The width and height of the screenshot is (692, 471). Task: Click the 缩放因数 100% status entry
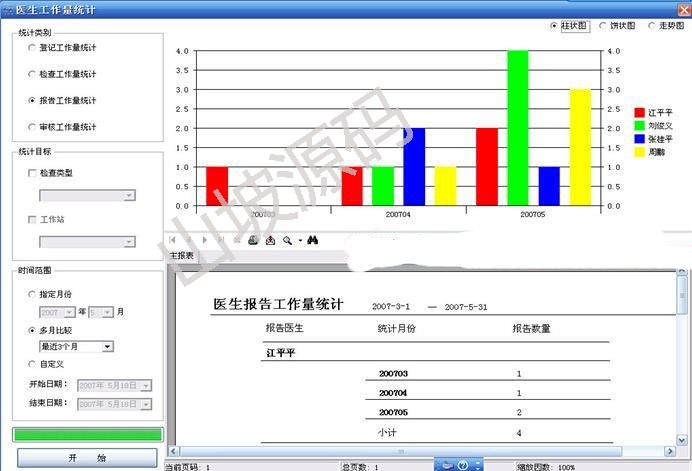tap(545, 467)
